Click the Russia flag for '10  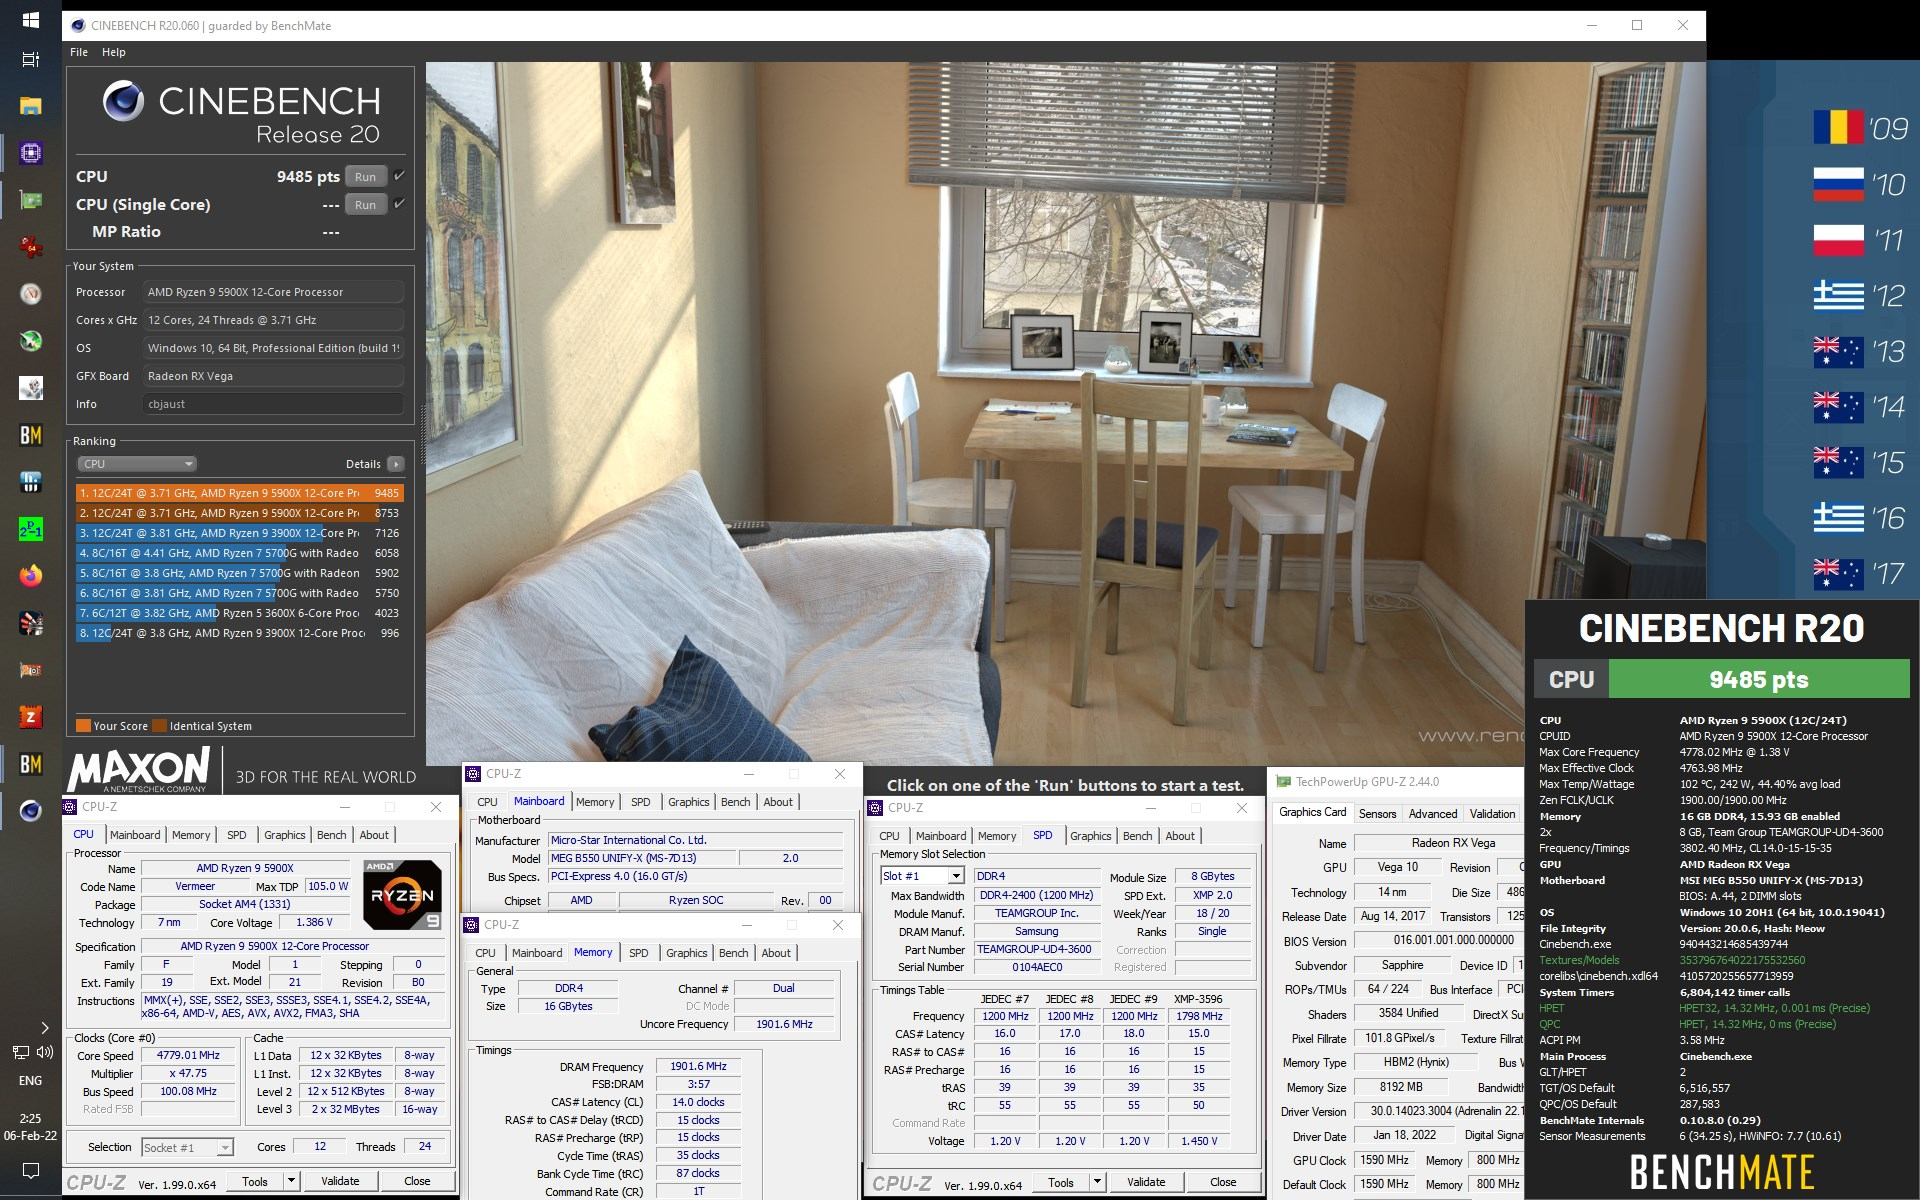pyautogui.click(x=1839, y=184)
